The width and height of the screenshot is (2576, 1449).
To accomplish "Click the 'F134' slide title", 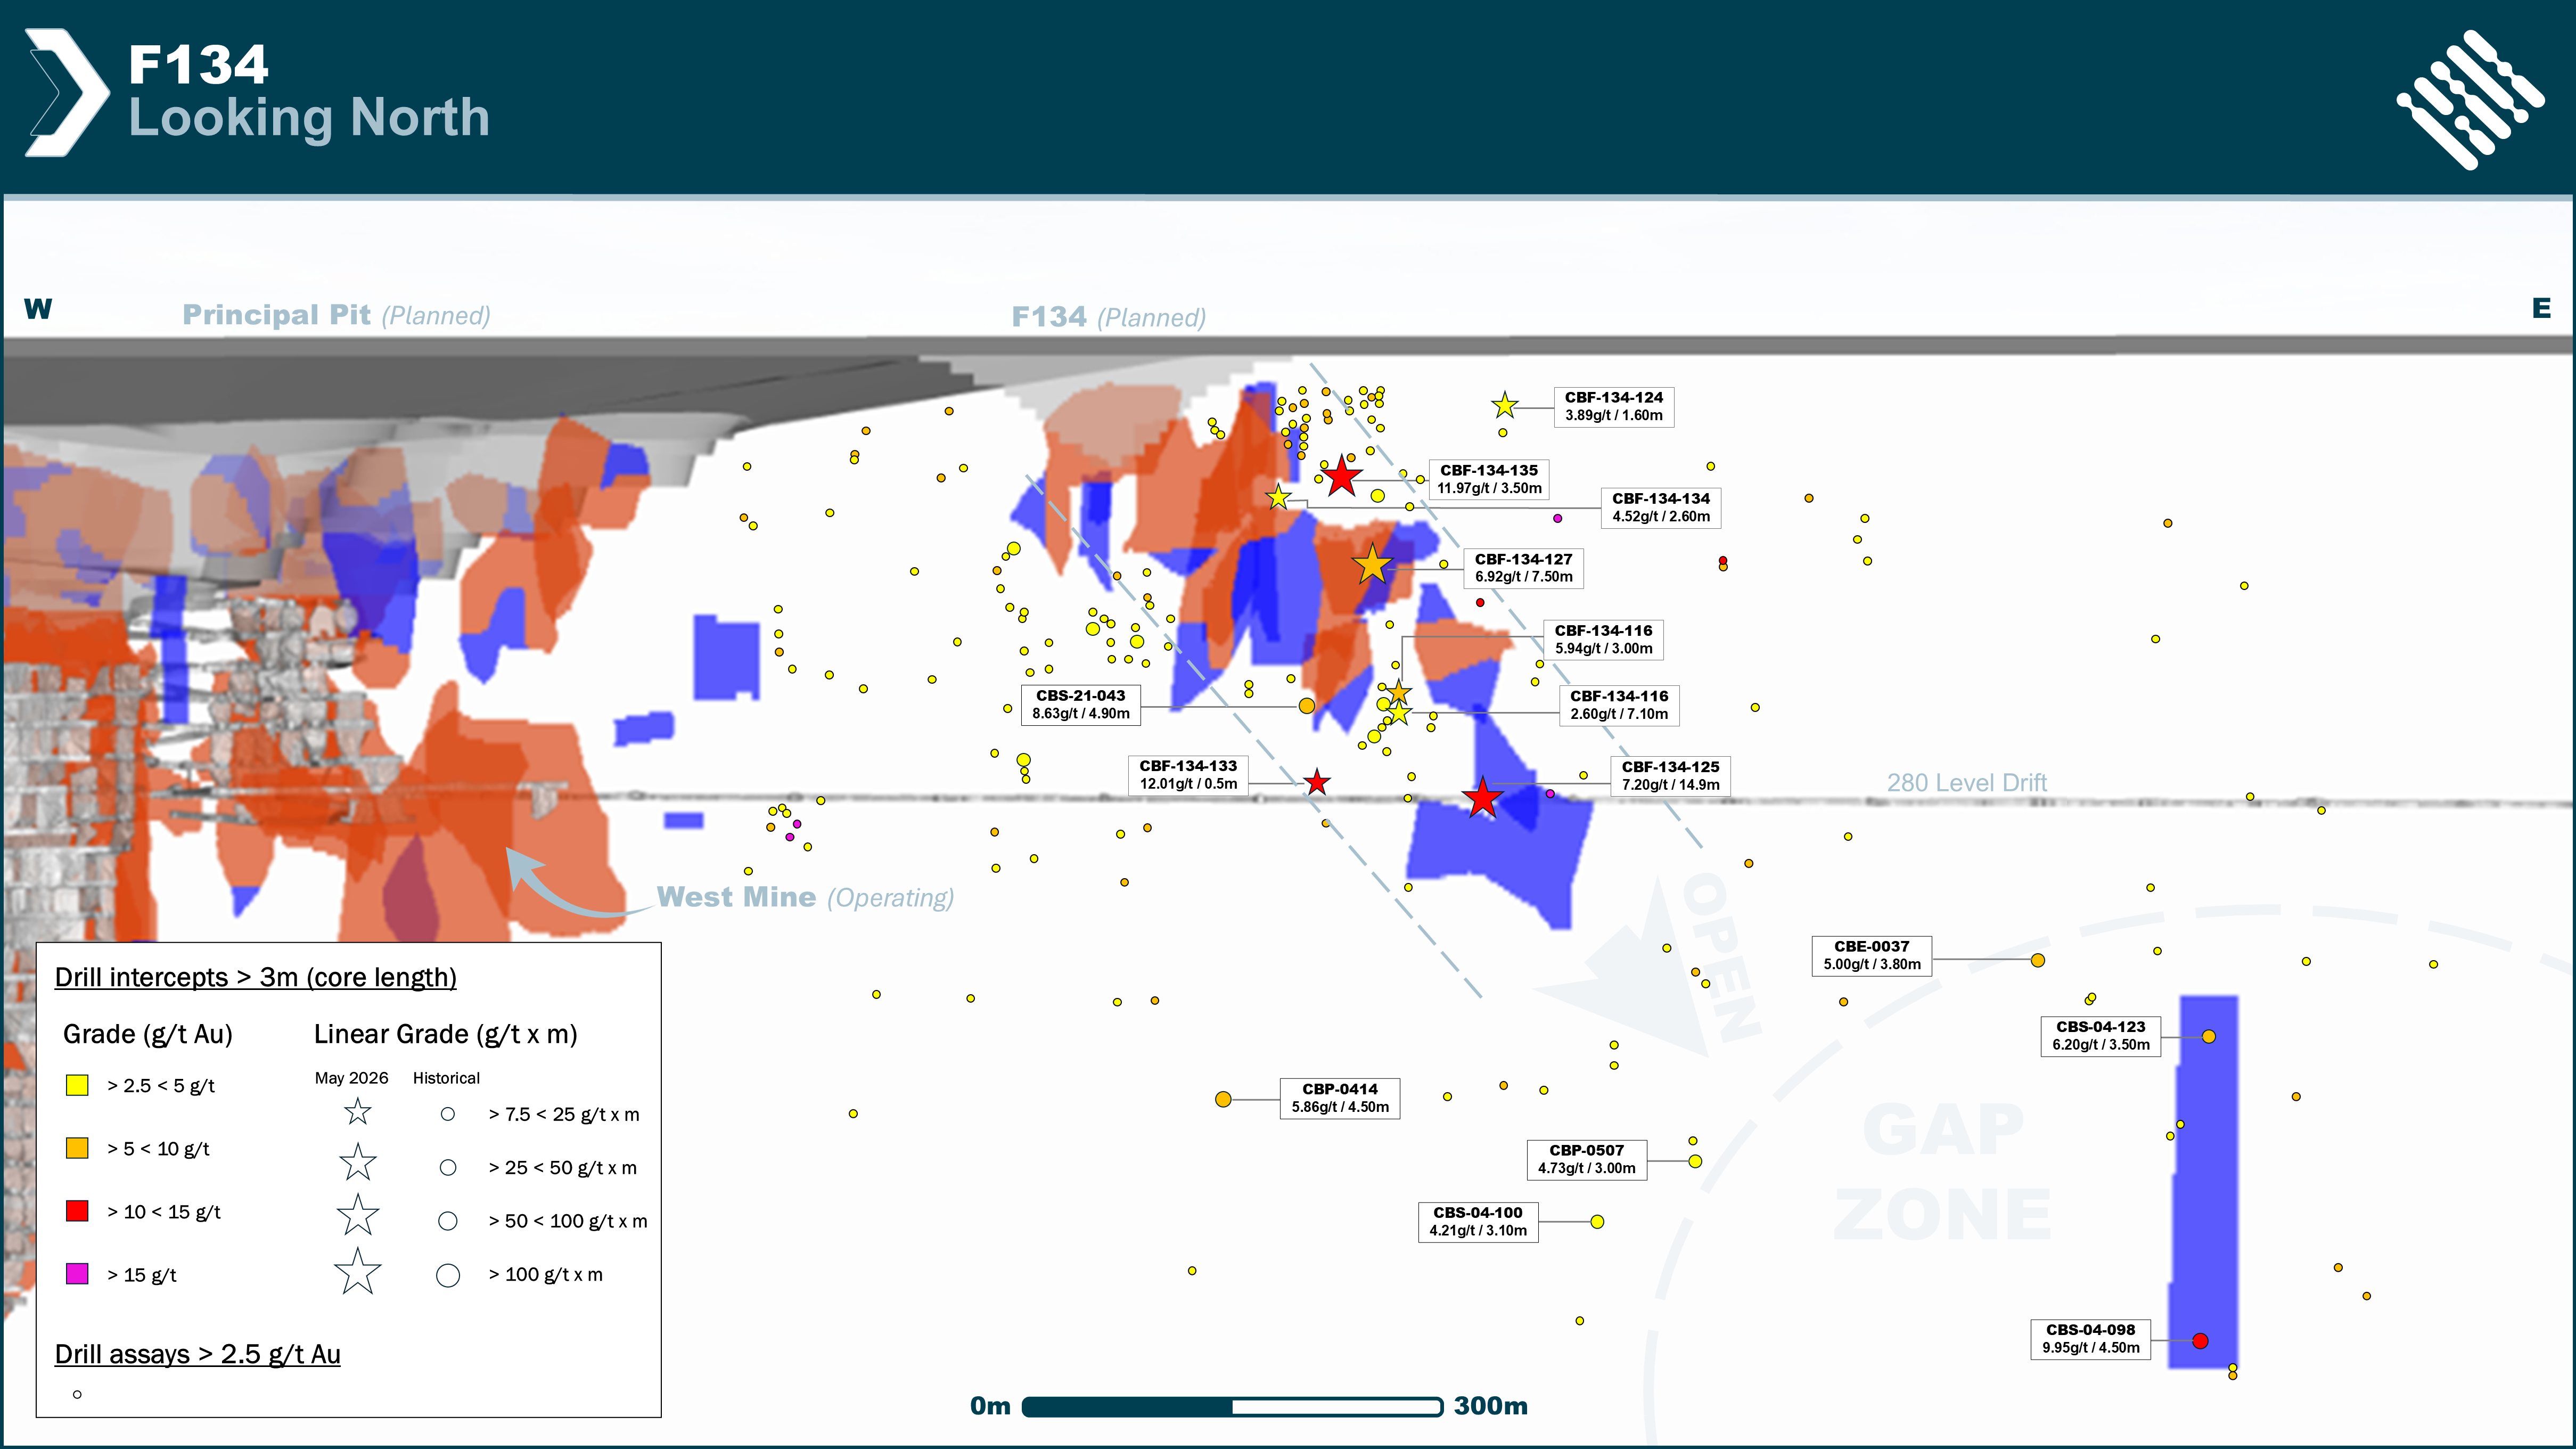I will pyautogui.click(x=198, y=64).
